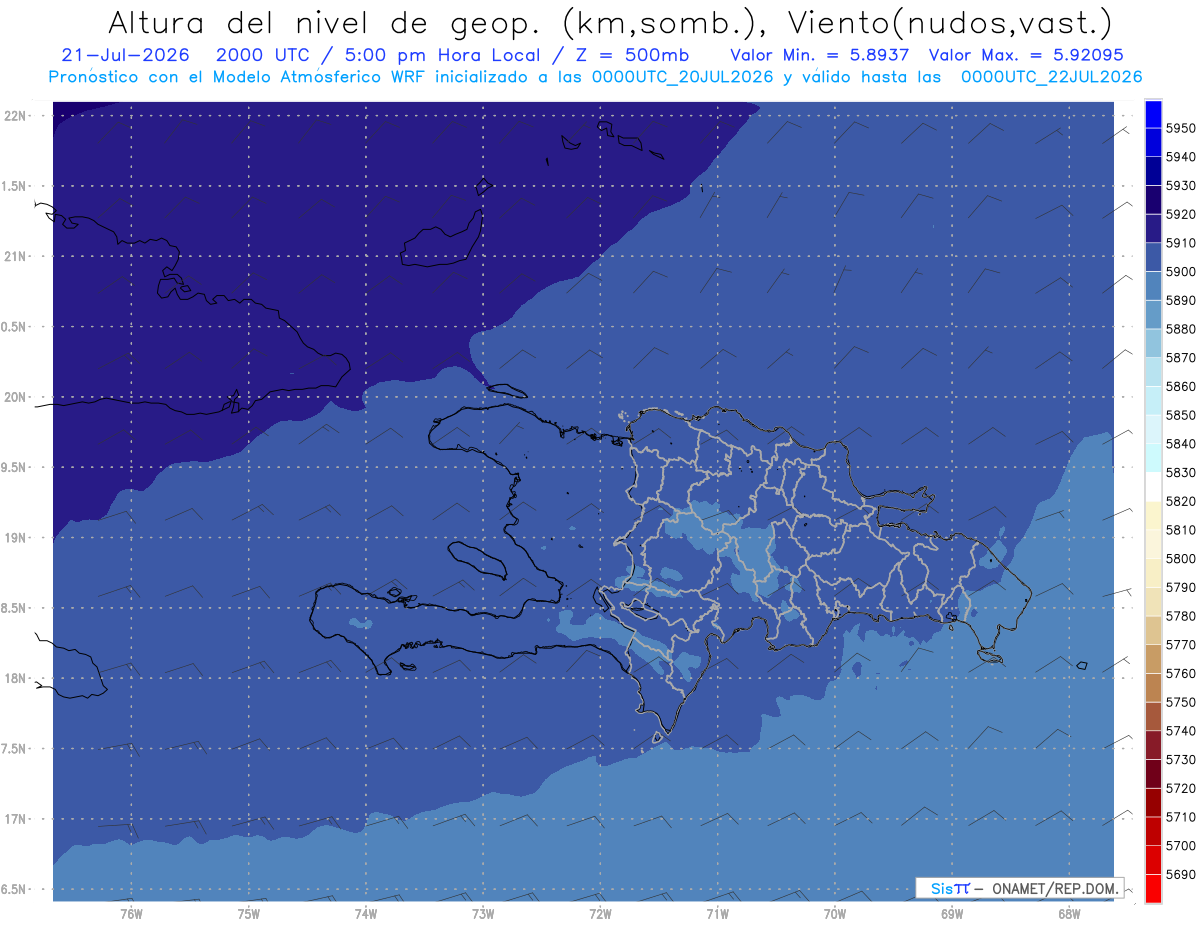Click the '5800' colorbar label
Viewport: 1200px width, 927px height.
click(x=1180, y=558)
